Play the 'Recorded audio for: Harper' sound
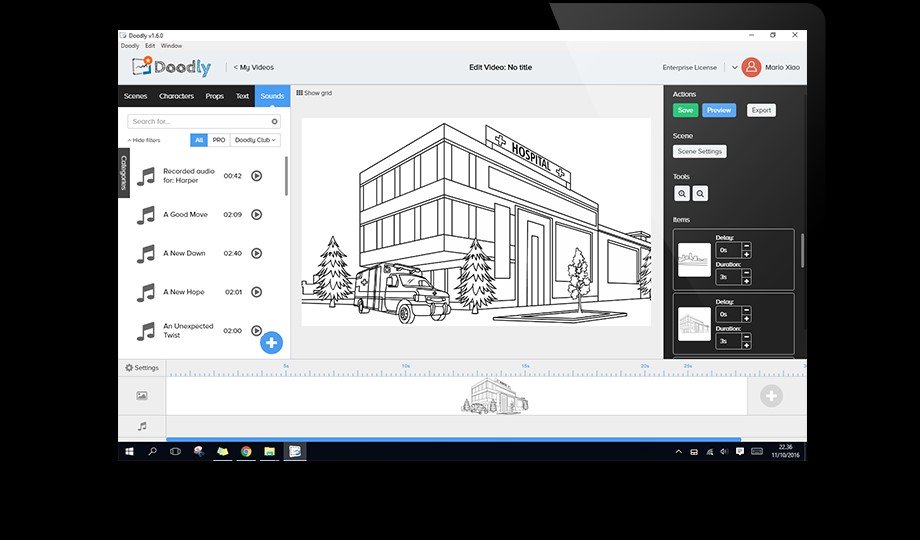The width and height of the screenshot is (920, 540). click(256, 176)
